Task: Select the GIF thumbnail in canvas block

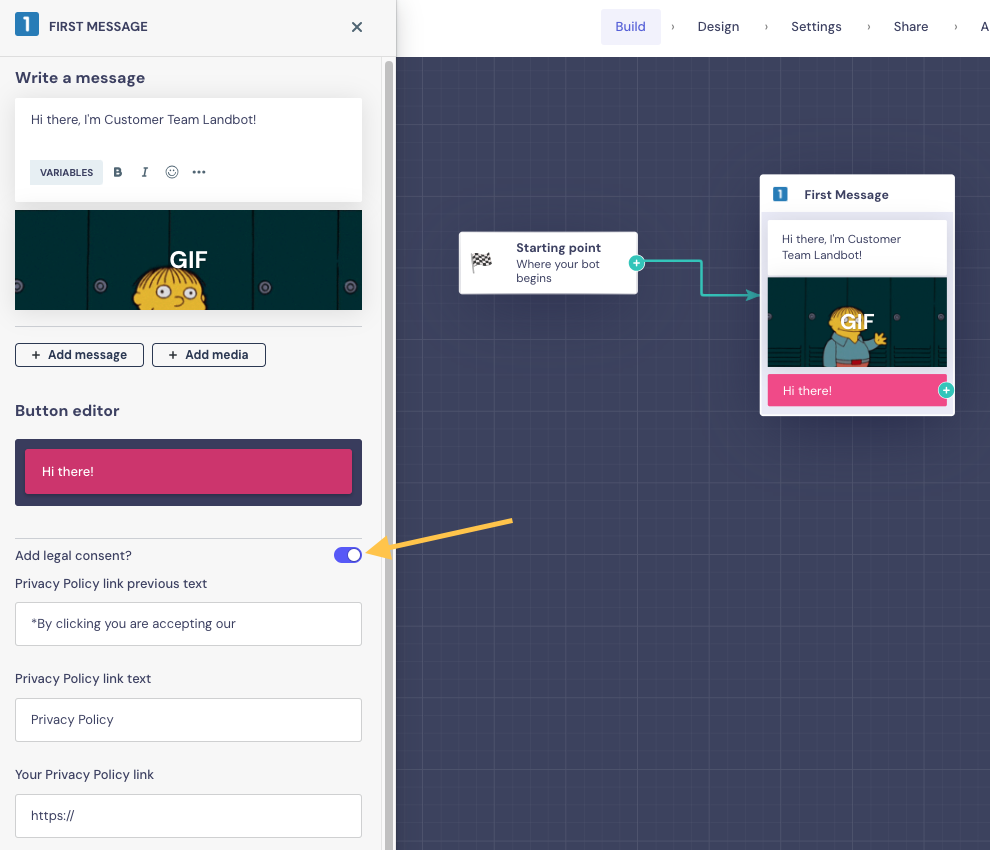Action: point(857,322)
